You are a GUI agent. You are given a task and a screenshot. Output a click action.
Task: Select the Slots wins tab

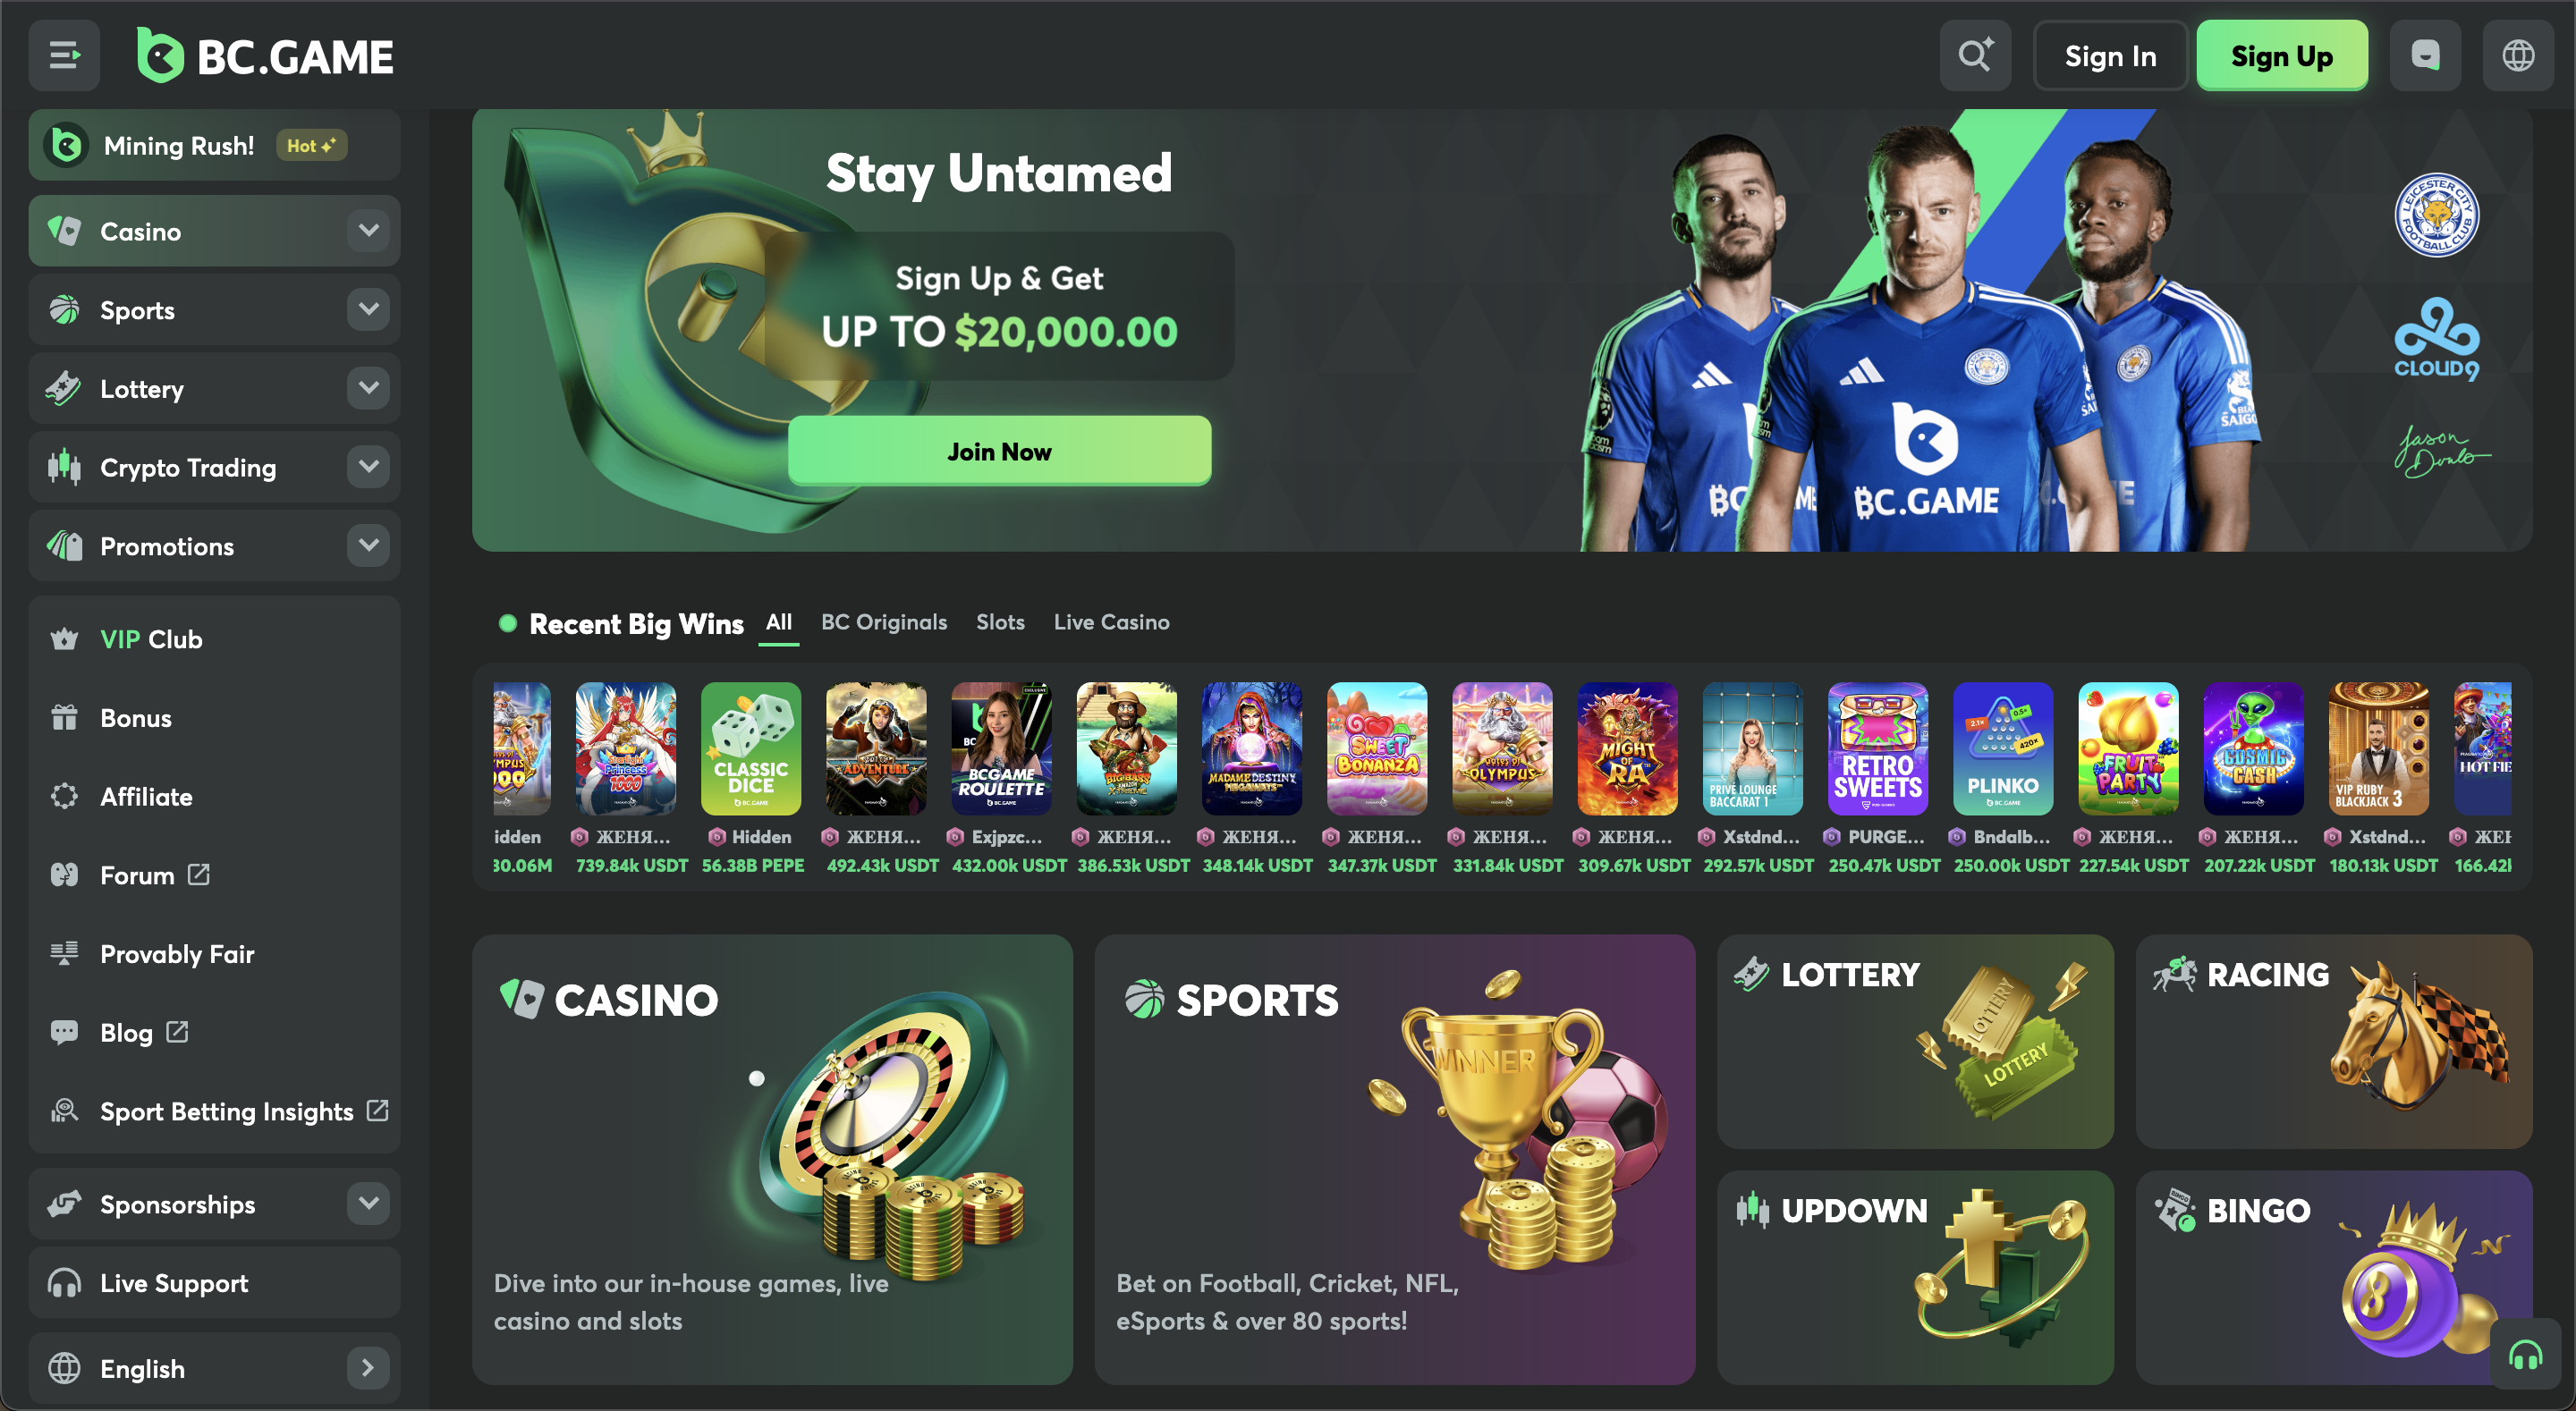click(x=1000, y=622)
